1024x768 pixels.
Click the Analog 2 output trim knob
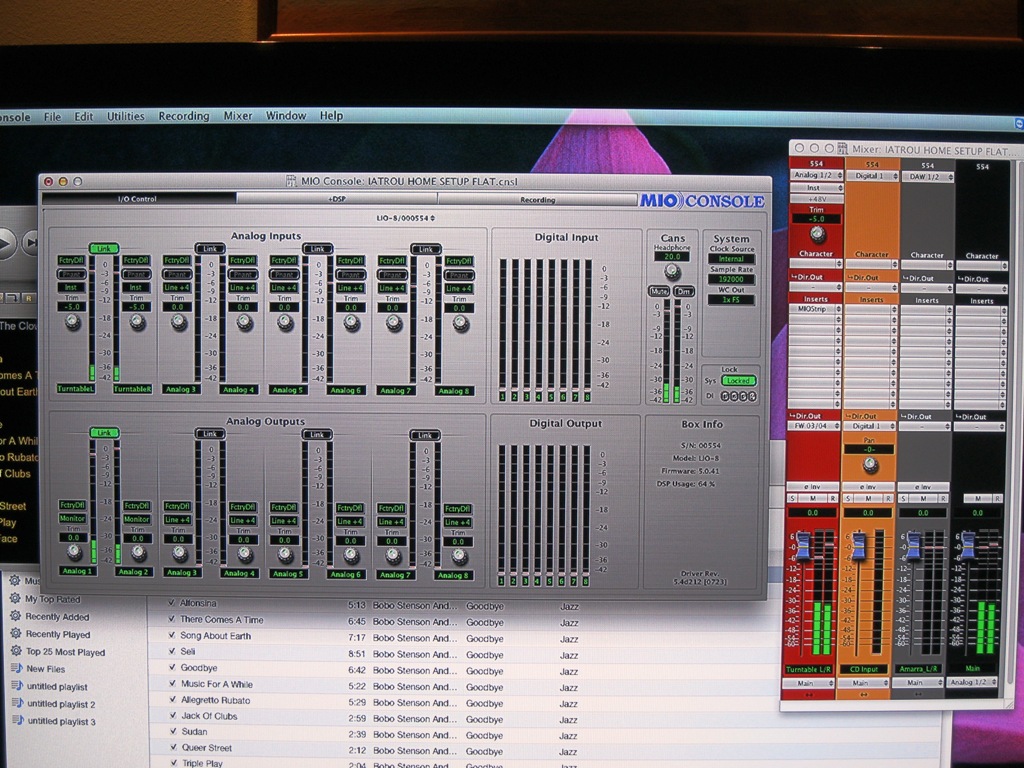click(x=138, y=553)
